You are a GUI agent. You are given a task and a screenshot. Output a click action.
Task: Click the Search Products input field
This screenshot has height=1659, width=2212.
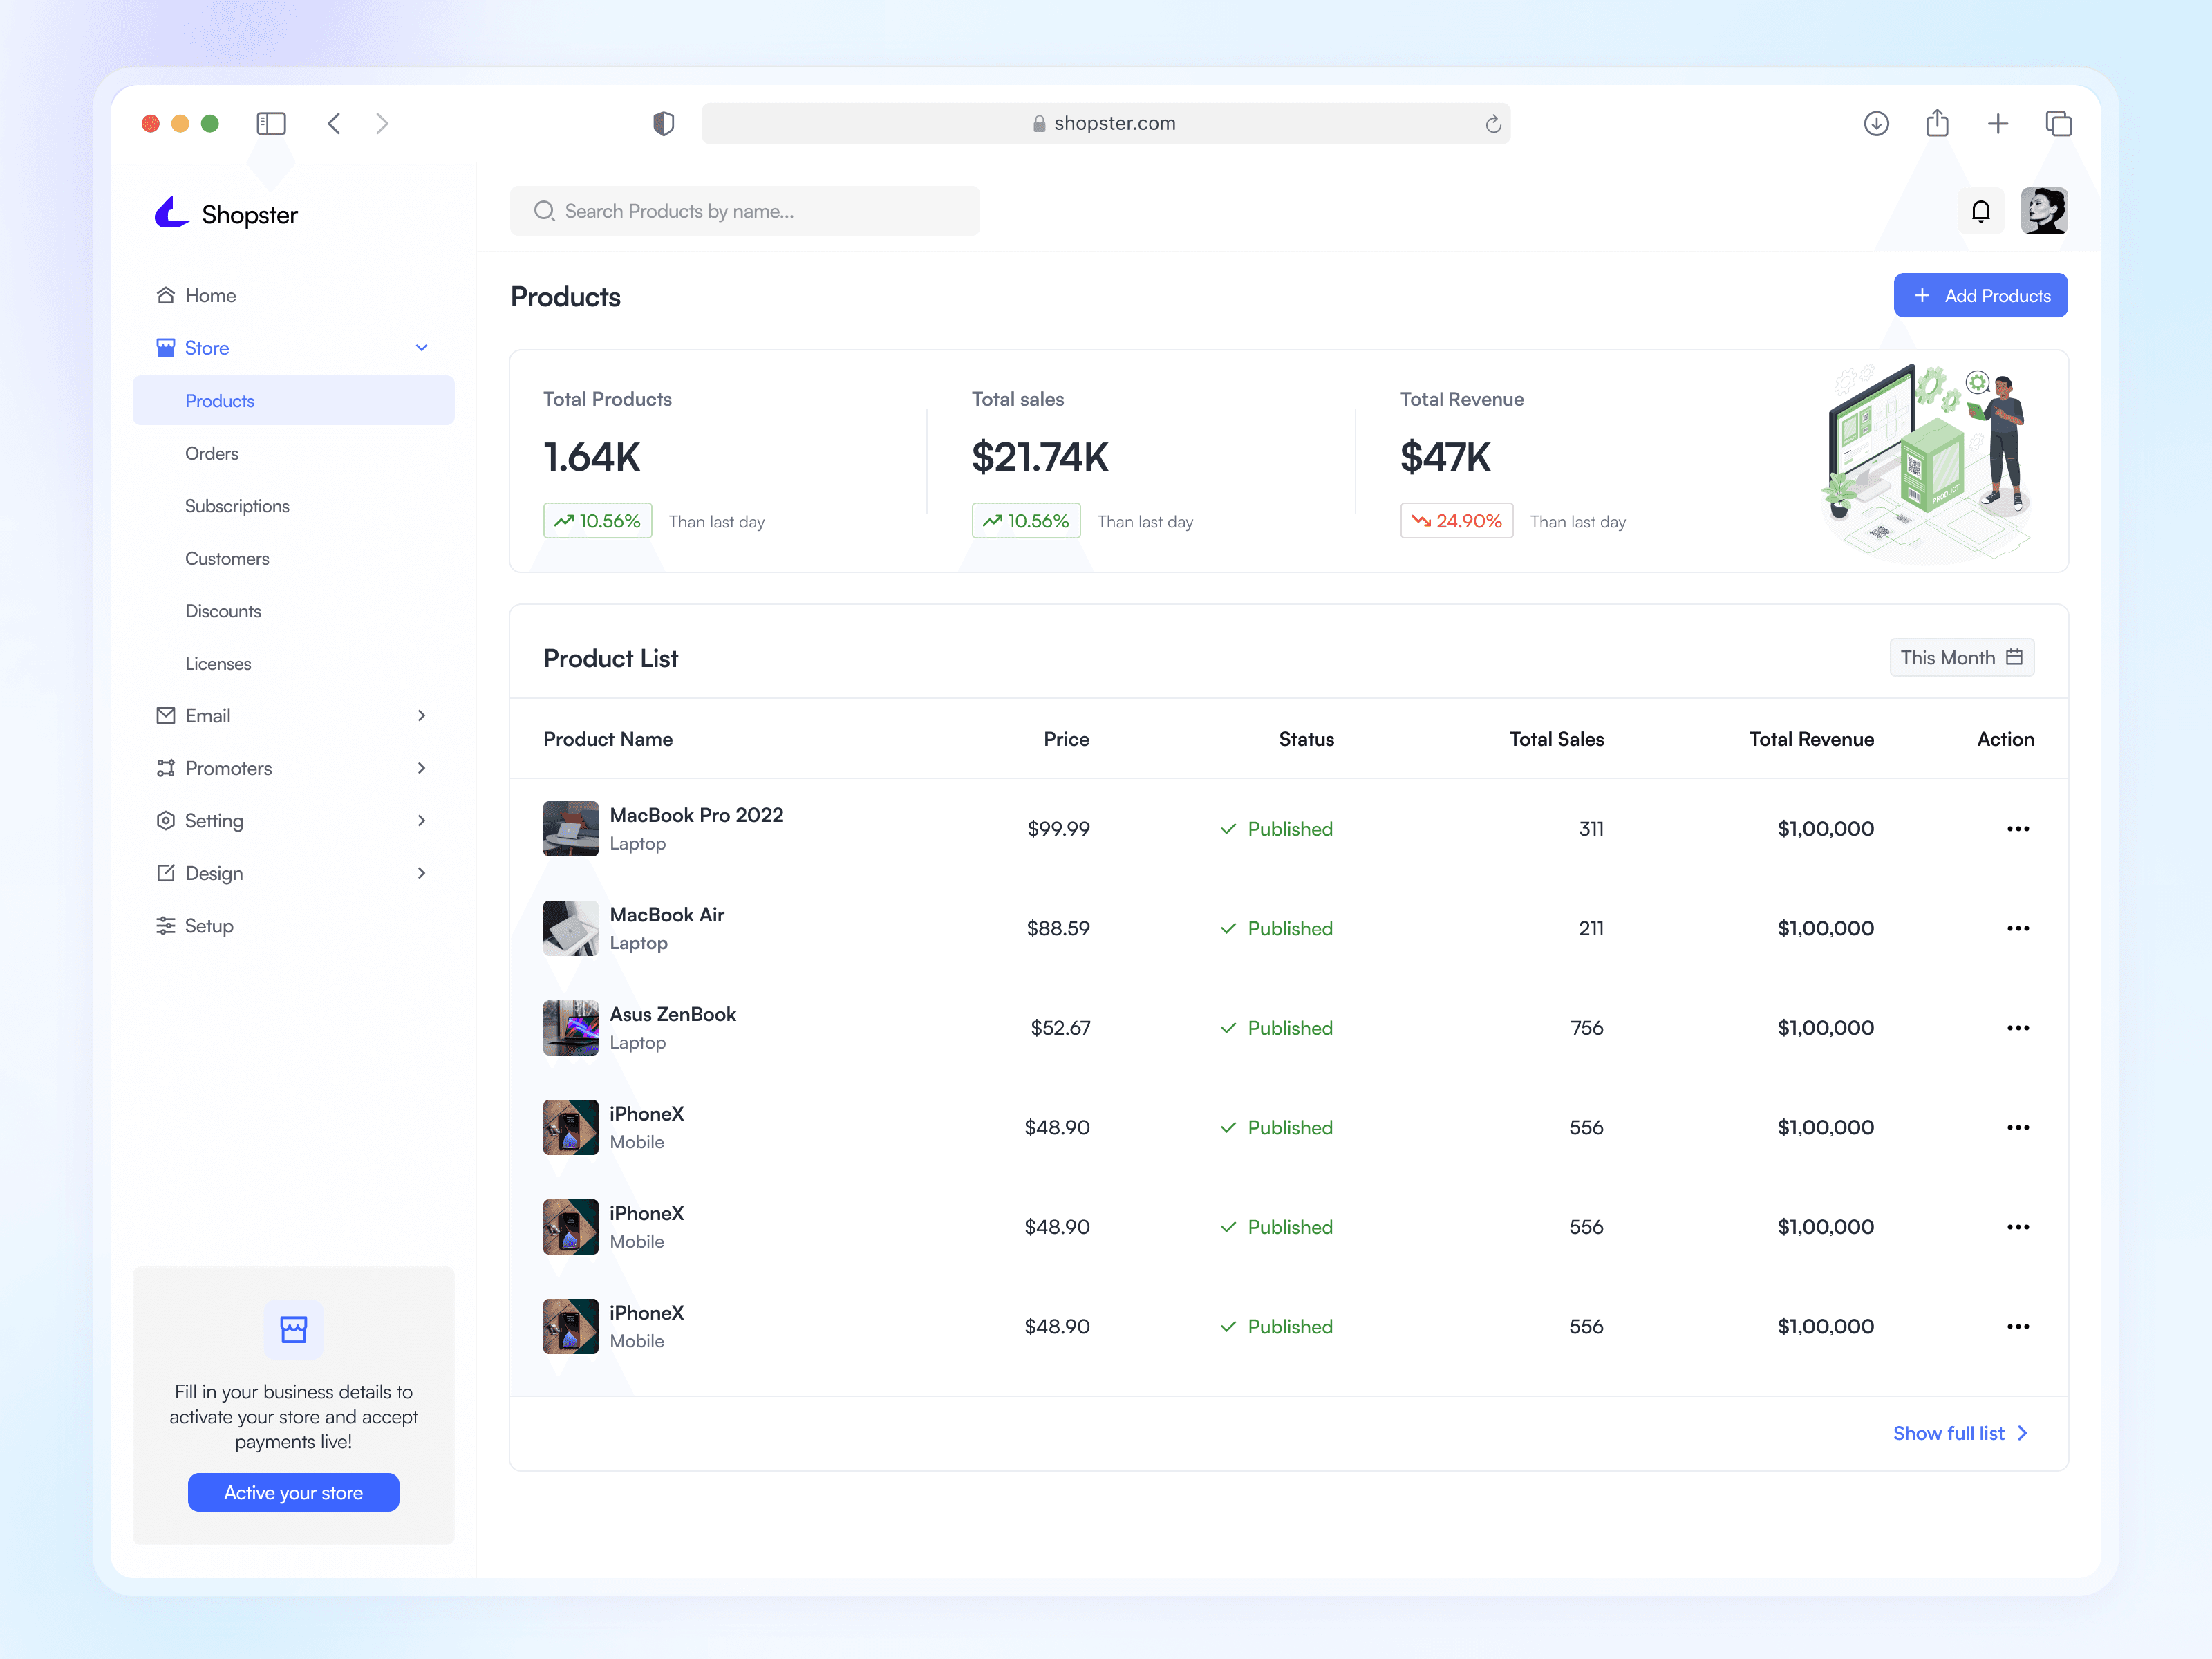pos(745,211)
